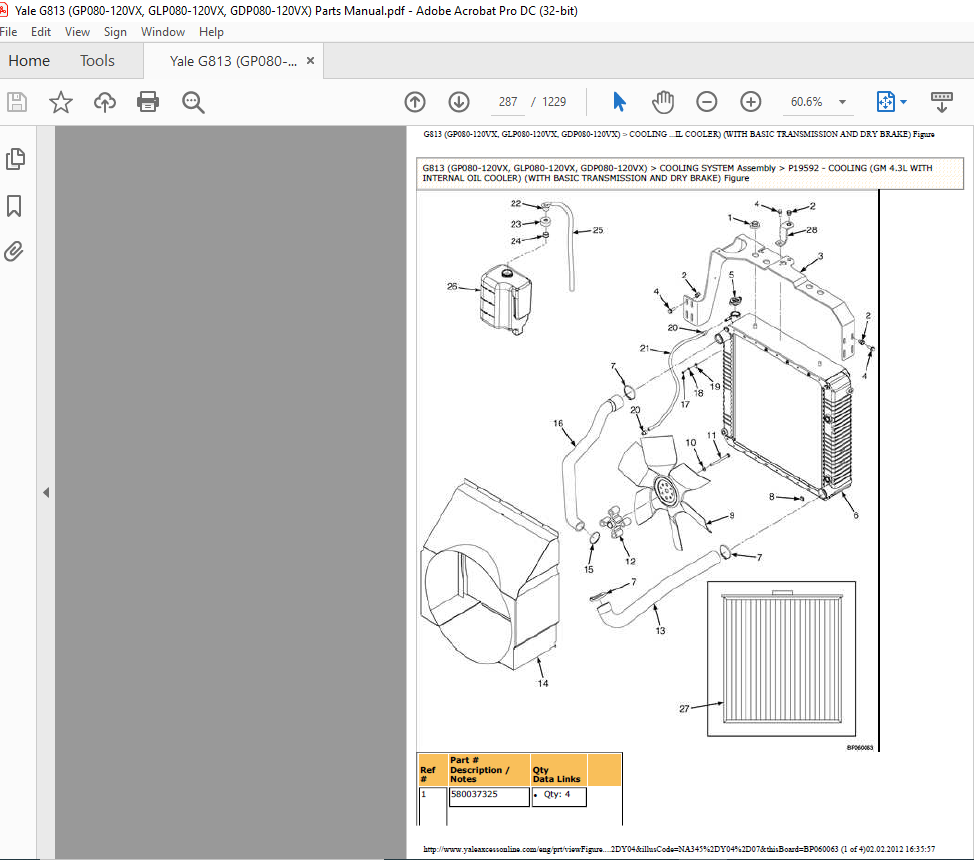Click the total pages count 1229
The width and height of the screenshot is (974, 860).
[554, 102]
